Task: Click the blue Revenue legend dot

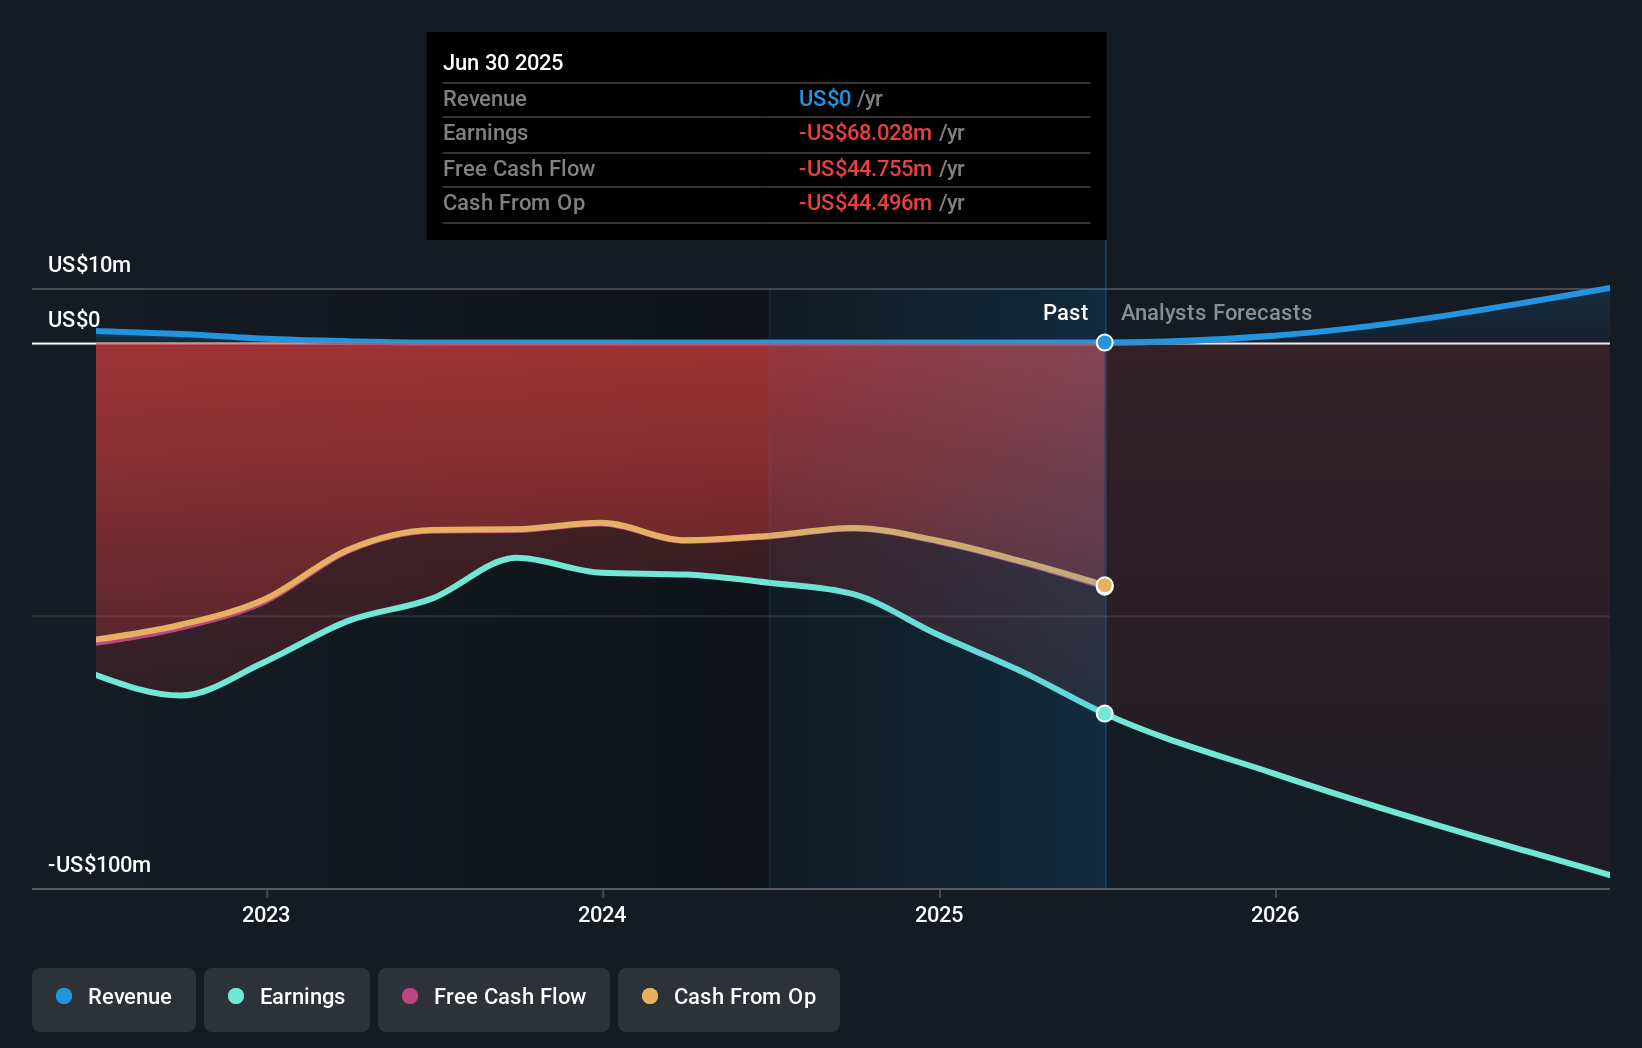Action: point(64,996)
